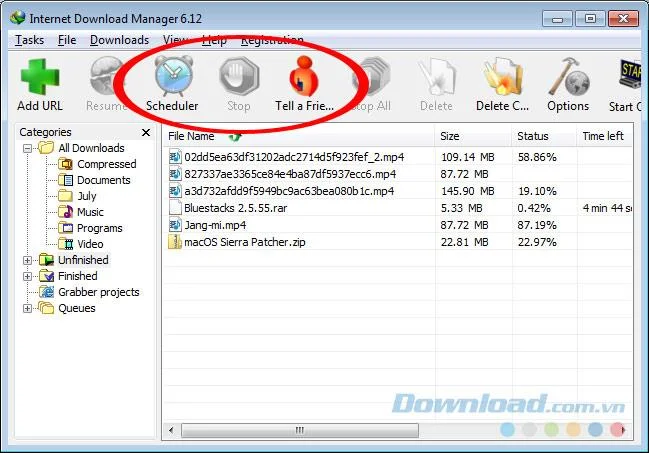The width and height of the screenshot is (649, 453).
Task: Collapse the All Downloads tree node
Action: [x=27, y=148]
